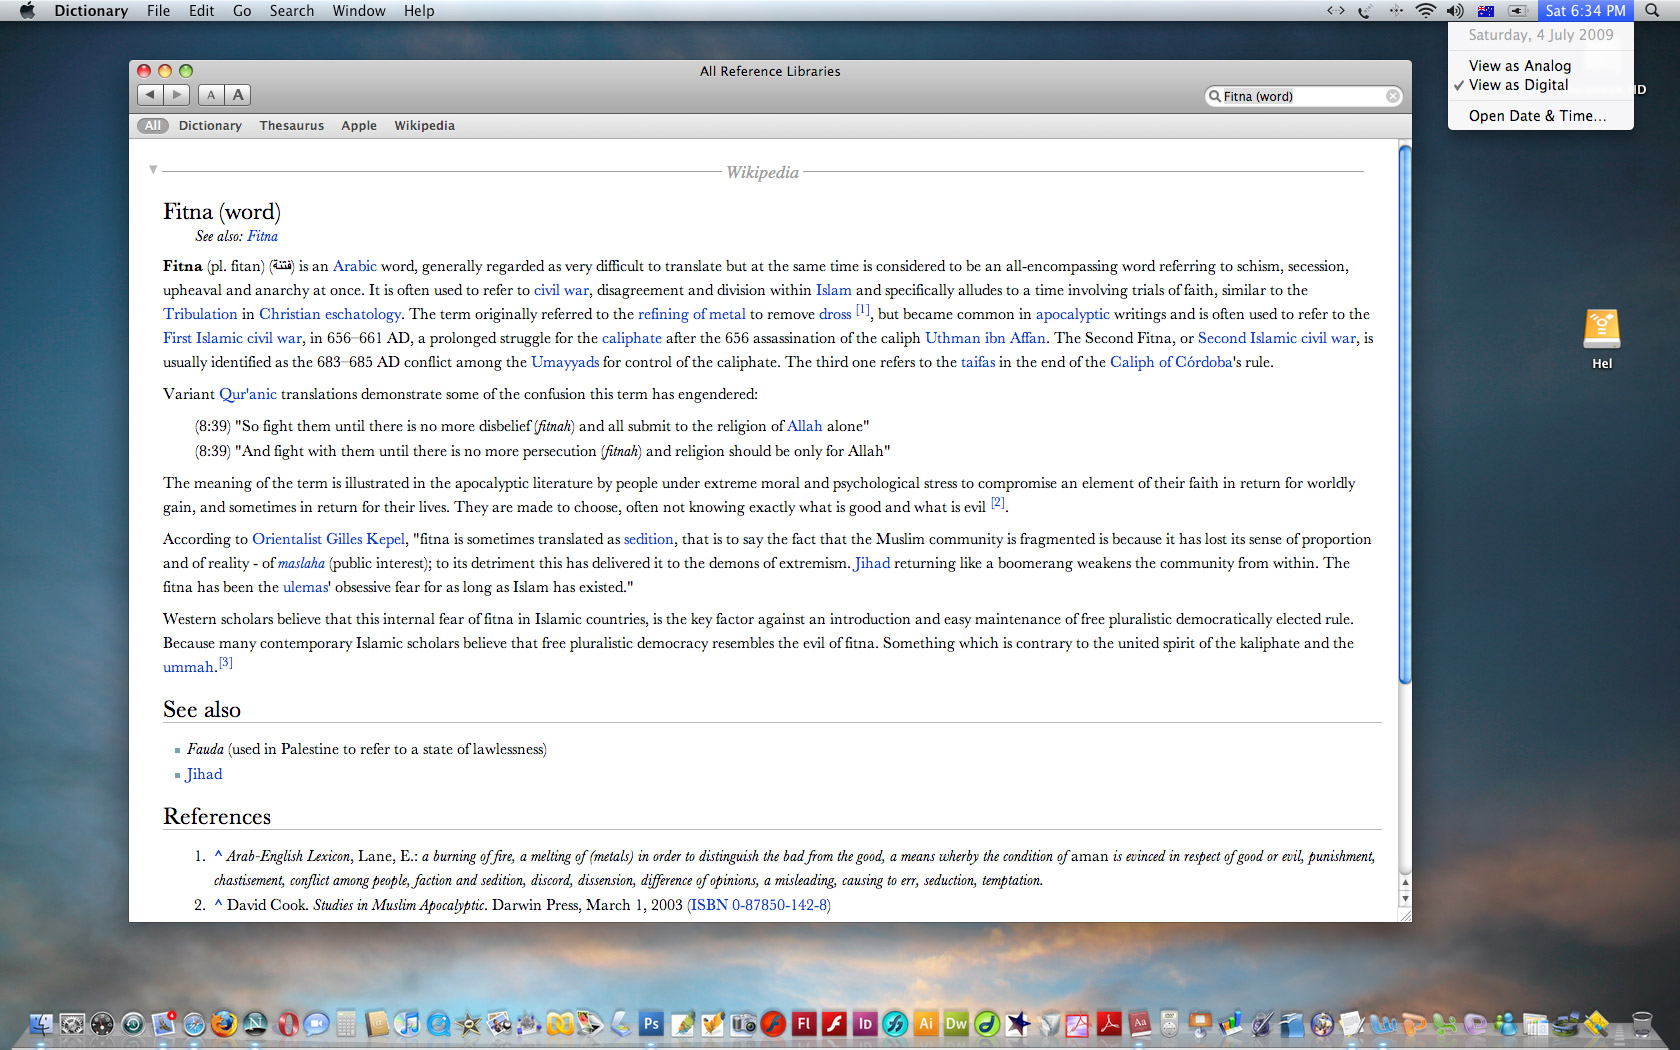The image size is (1680, 1050).
Task: Switch to the Wikipedia source tab
Action: [424, 125]
